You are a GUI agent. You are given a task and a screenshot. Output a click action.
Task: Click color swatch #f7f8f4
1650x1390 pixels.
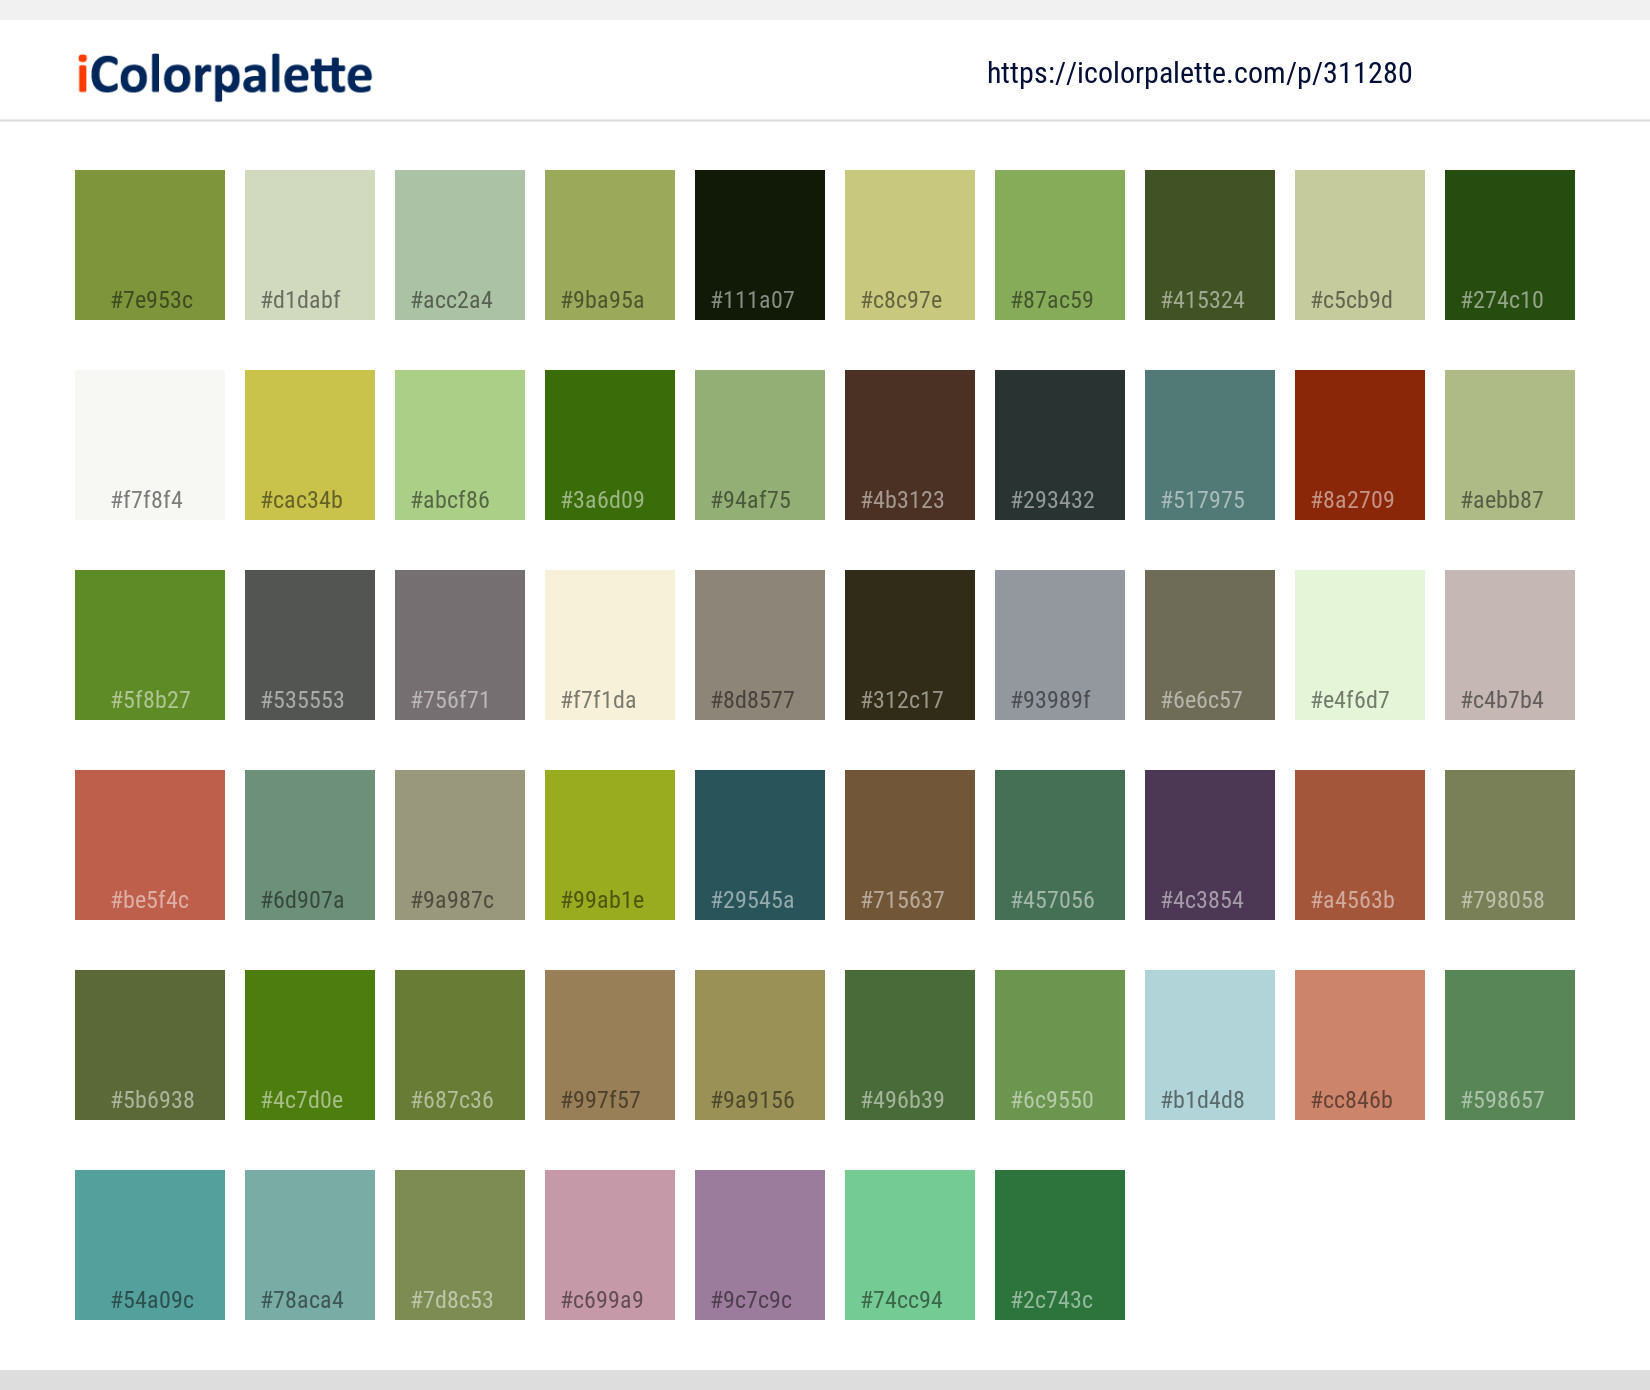pyautogui.click(x=149, y=444)
